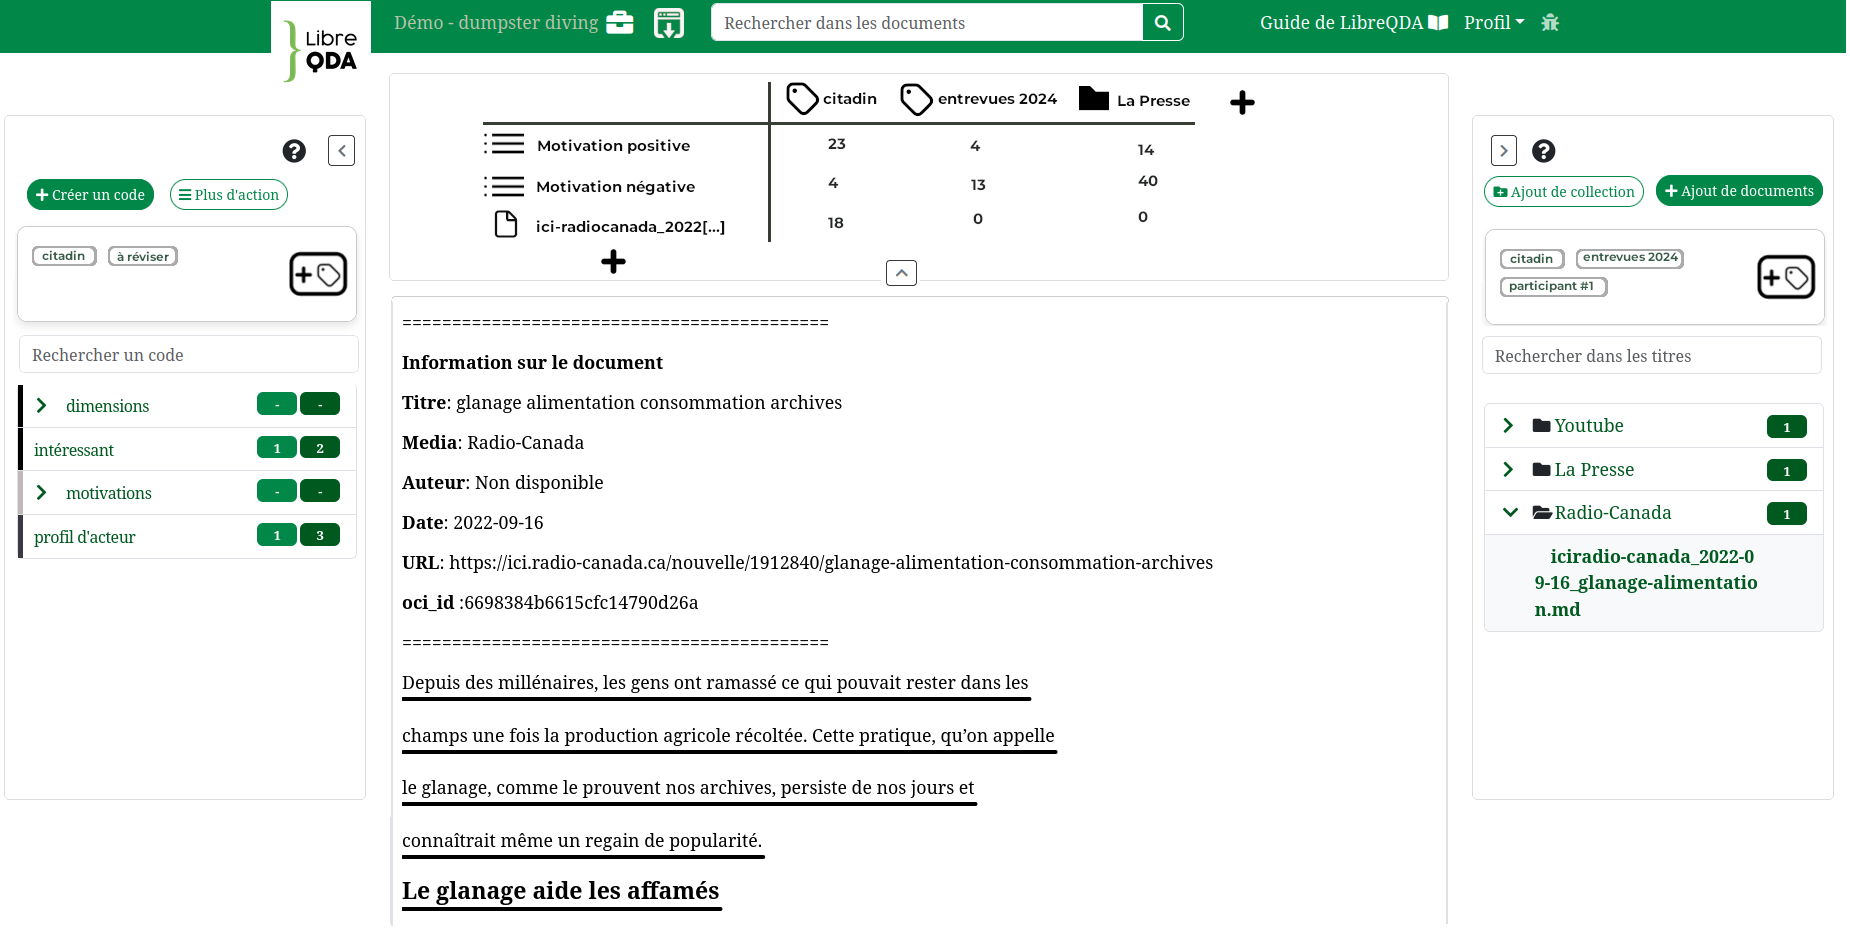Open the iciradio-canada glanage document
The width and height of the screenshot is (1850, 931).
[1646, 583]
